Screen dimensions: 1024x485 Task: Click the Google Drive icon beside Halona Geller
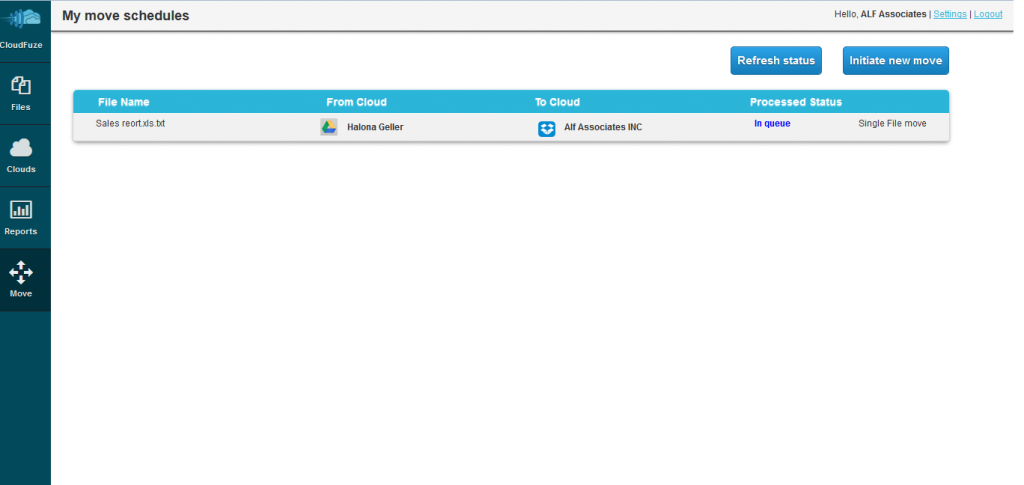(328, 127)
